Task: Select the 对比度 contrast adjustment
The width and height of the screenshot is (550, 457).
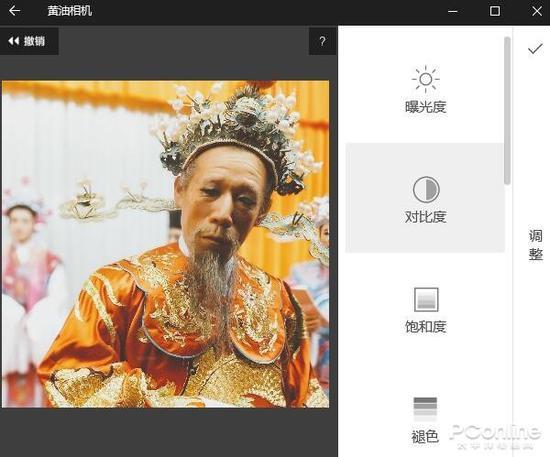Action: (425, 198)
